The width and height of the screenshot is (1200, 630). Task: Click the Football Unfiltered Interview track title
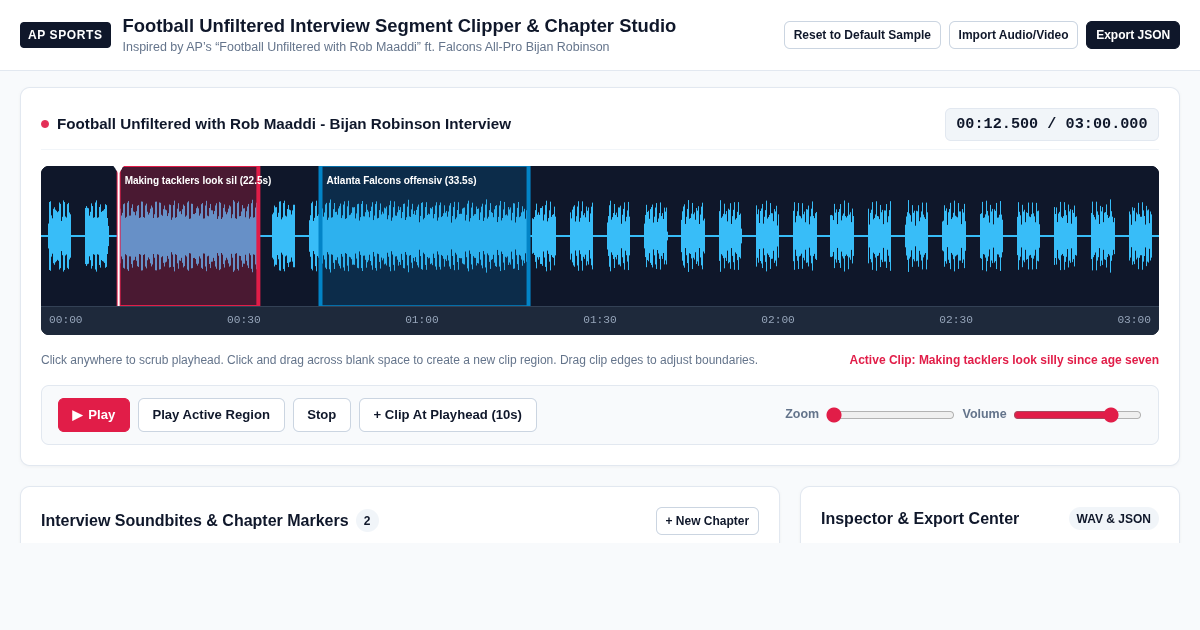[284, 124]
